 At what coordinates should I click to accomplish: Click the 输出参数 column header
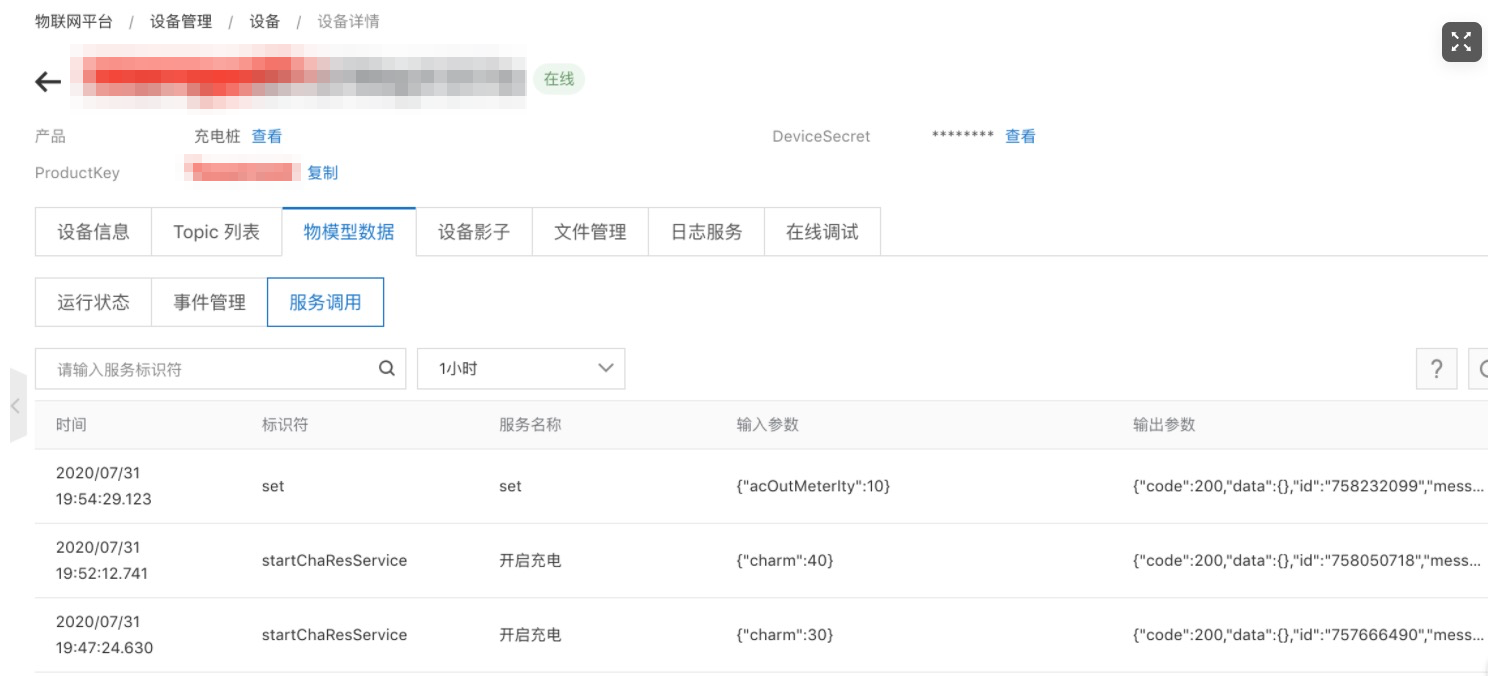pos(1164,424)
